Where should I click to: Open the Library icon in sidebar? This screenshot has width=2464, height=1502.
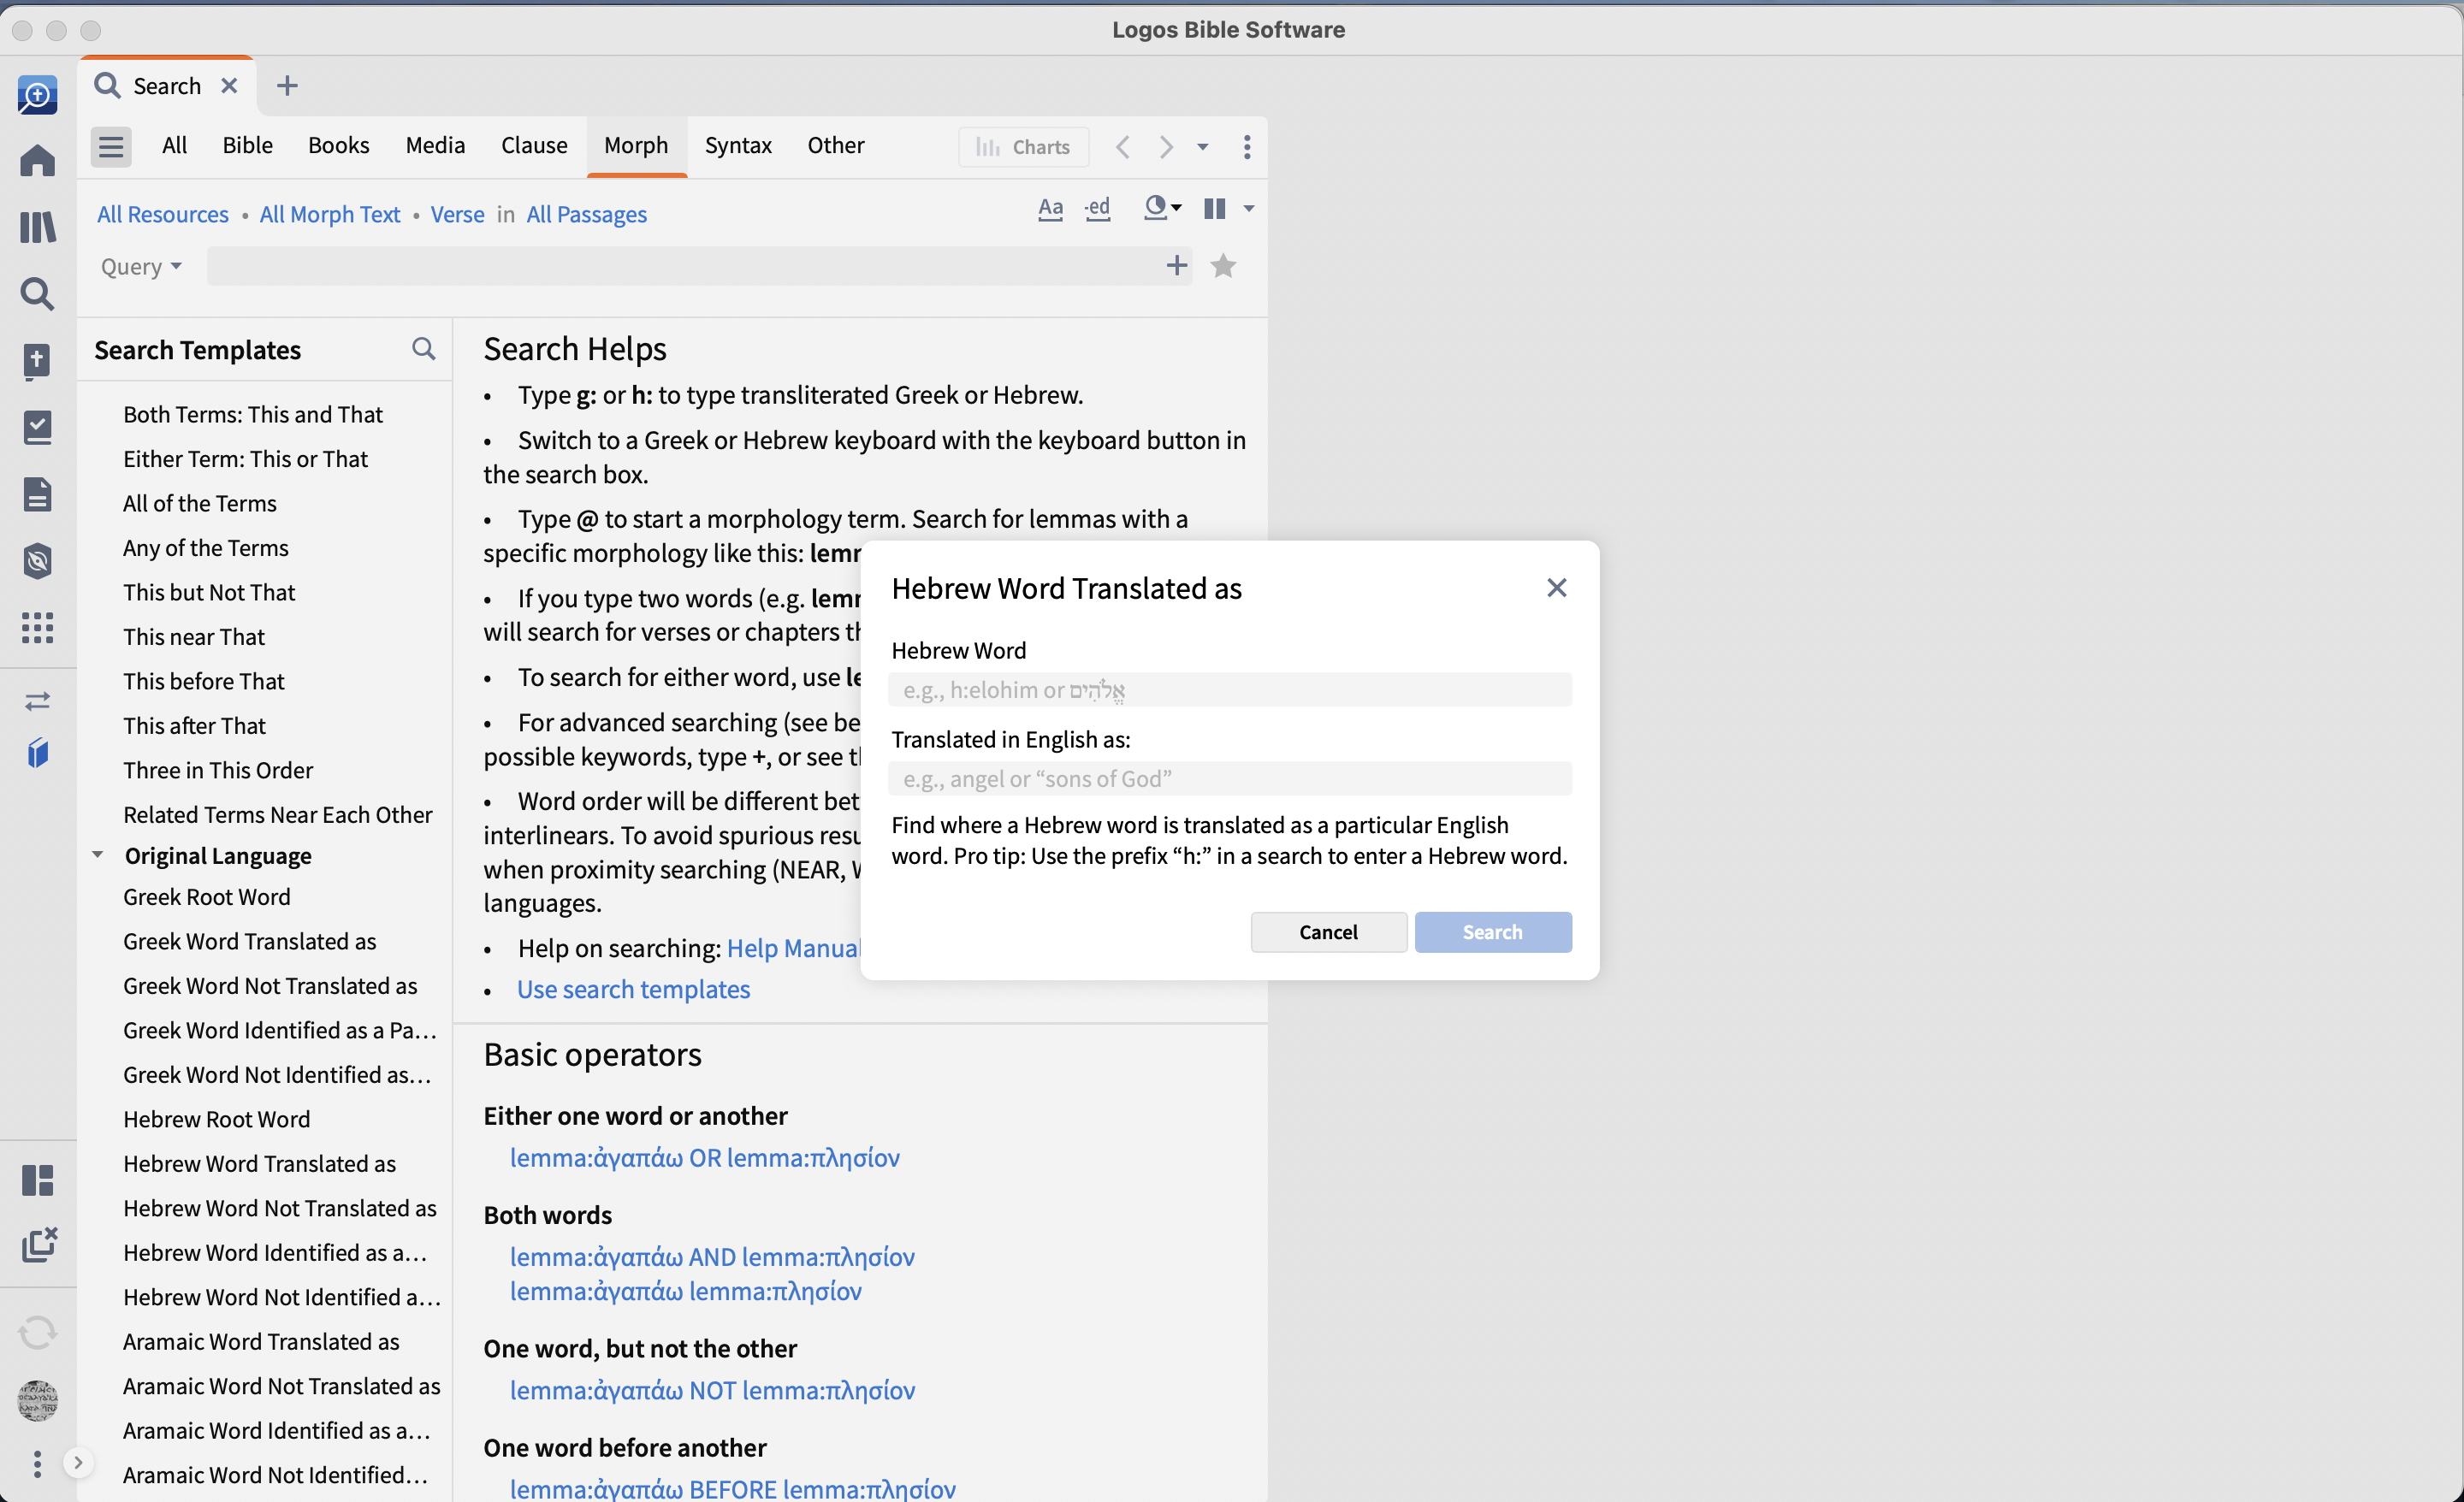pos(38,227)
